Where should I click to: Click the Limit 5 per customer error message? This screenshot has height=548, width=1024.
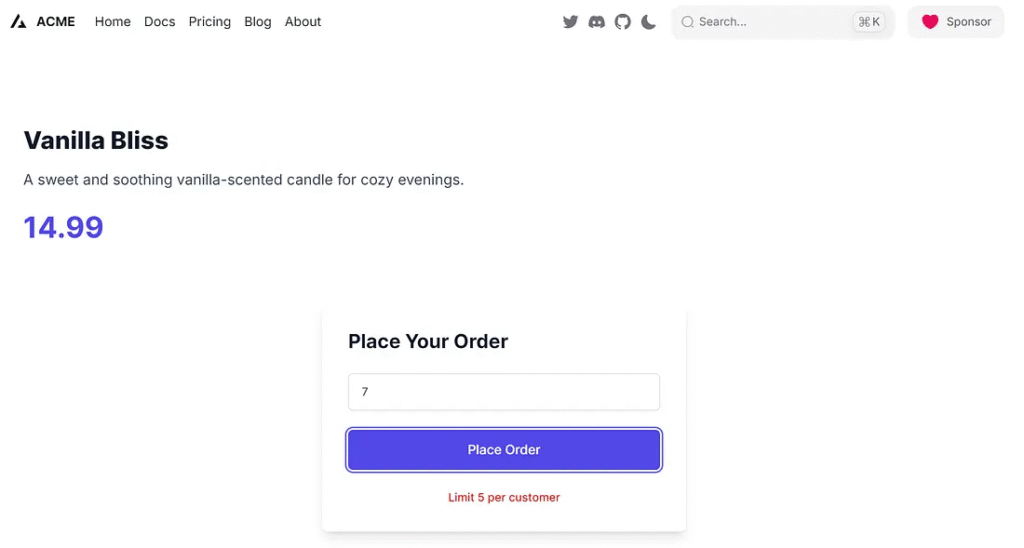click(504, 497)
